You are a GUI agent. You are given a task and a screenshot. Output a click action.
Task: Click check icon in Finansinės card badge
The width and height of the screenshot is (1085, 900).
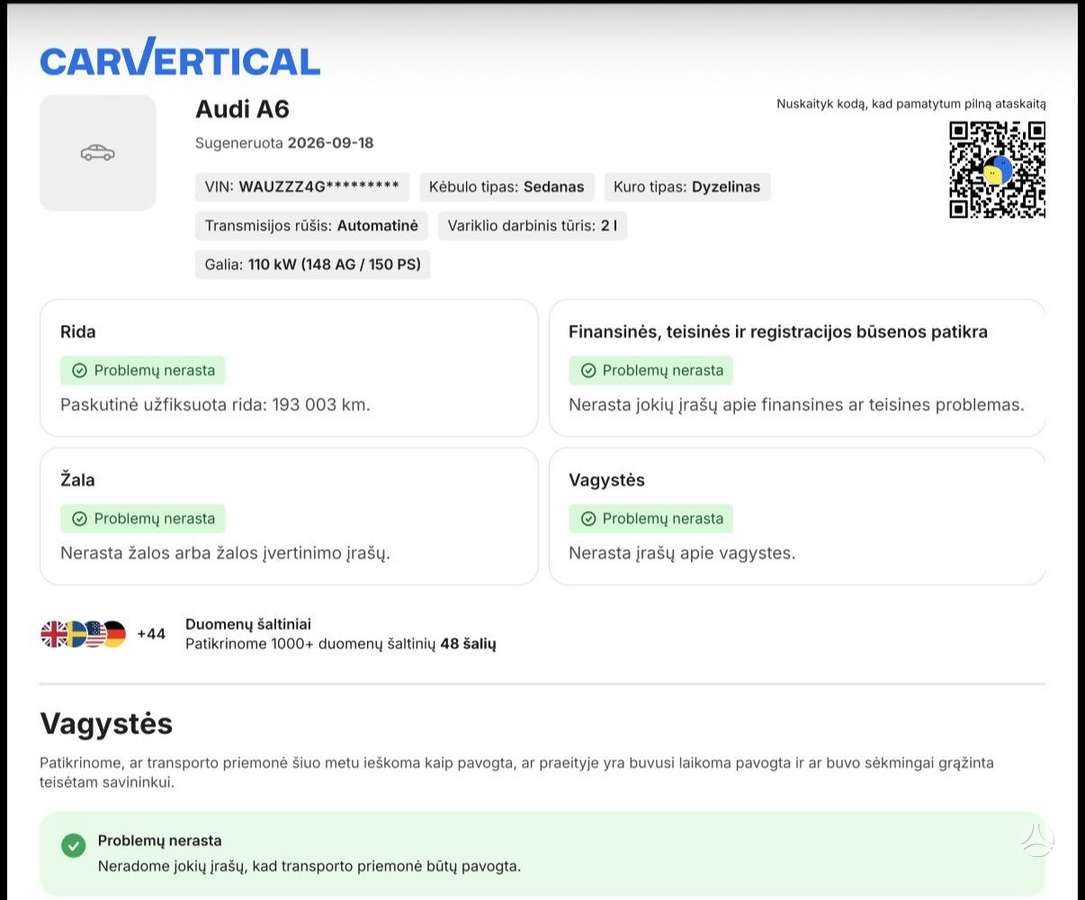(x=588, y=371)
